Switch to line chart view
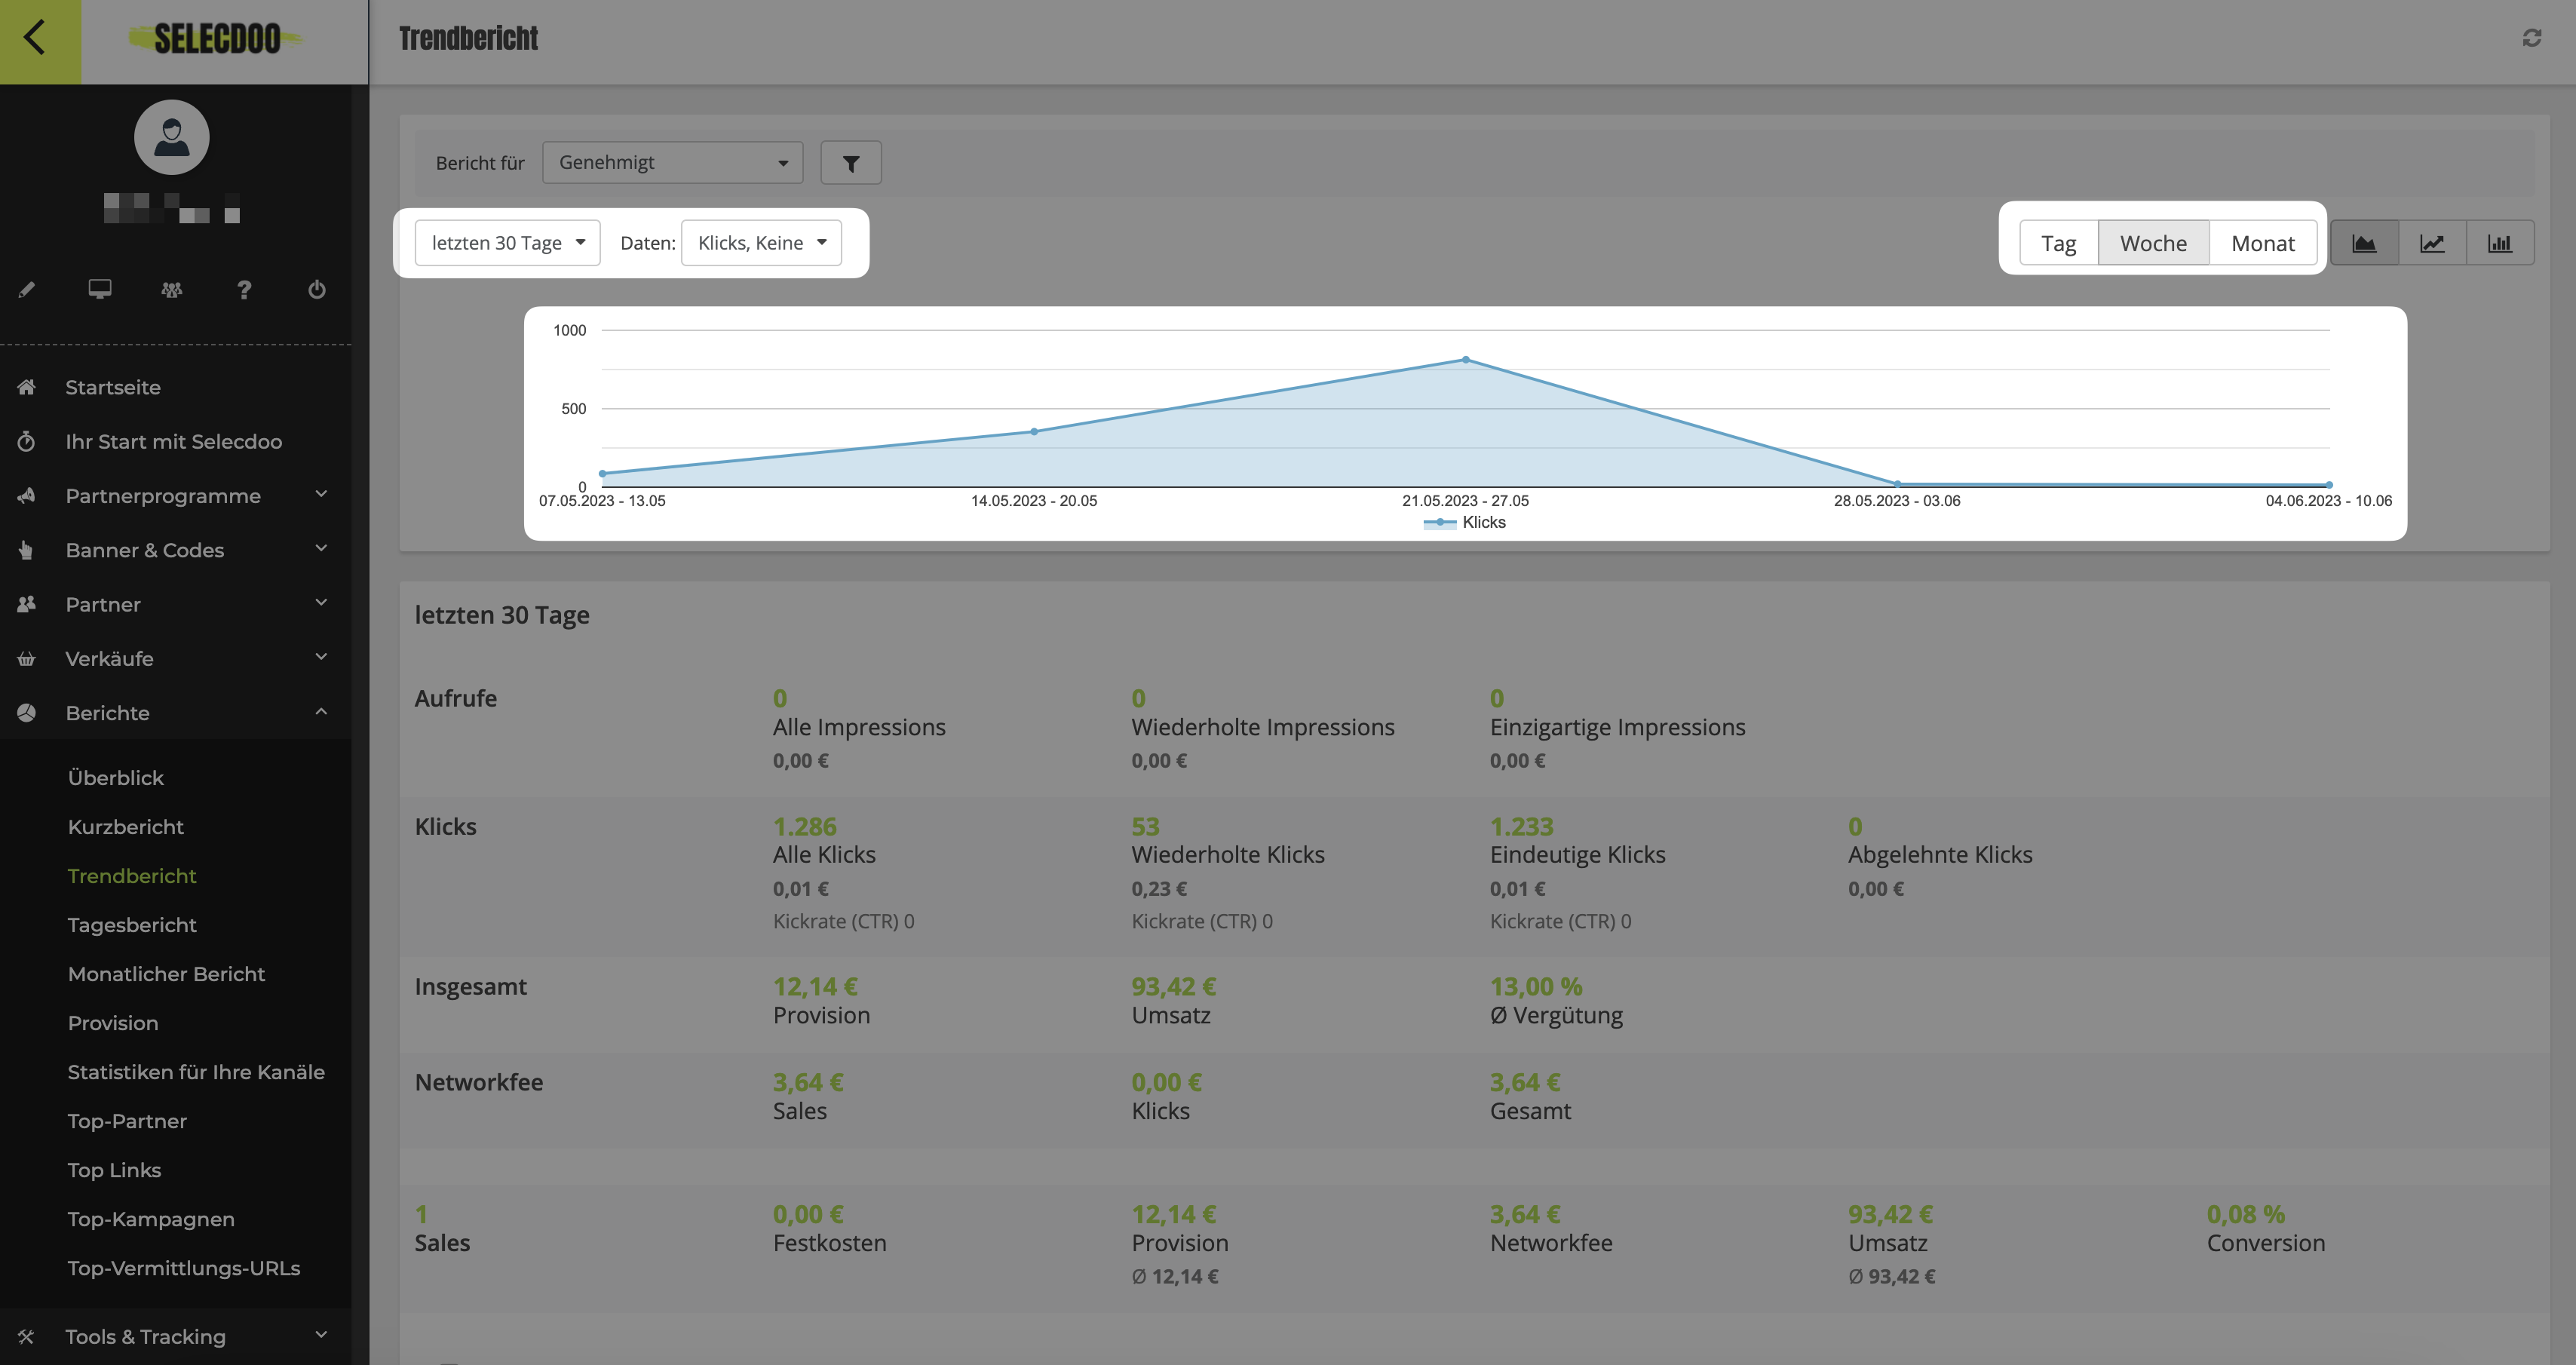The image size is (2576, 1365). [2432, 243]
